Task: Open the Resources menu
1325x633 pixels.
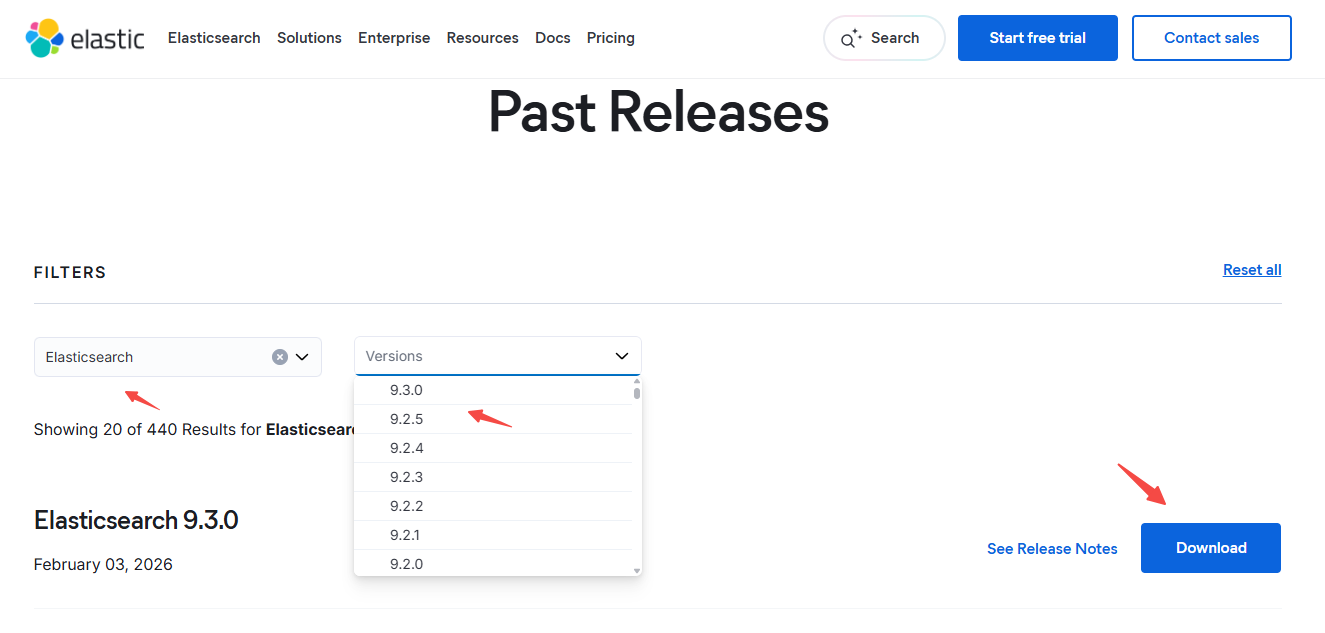Action: 482,38
